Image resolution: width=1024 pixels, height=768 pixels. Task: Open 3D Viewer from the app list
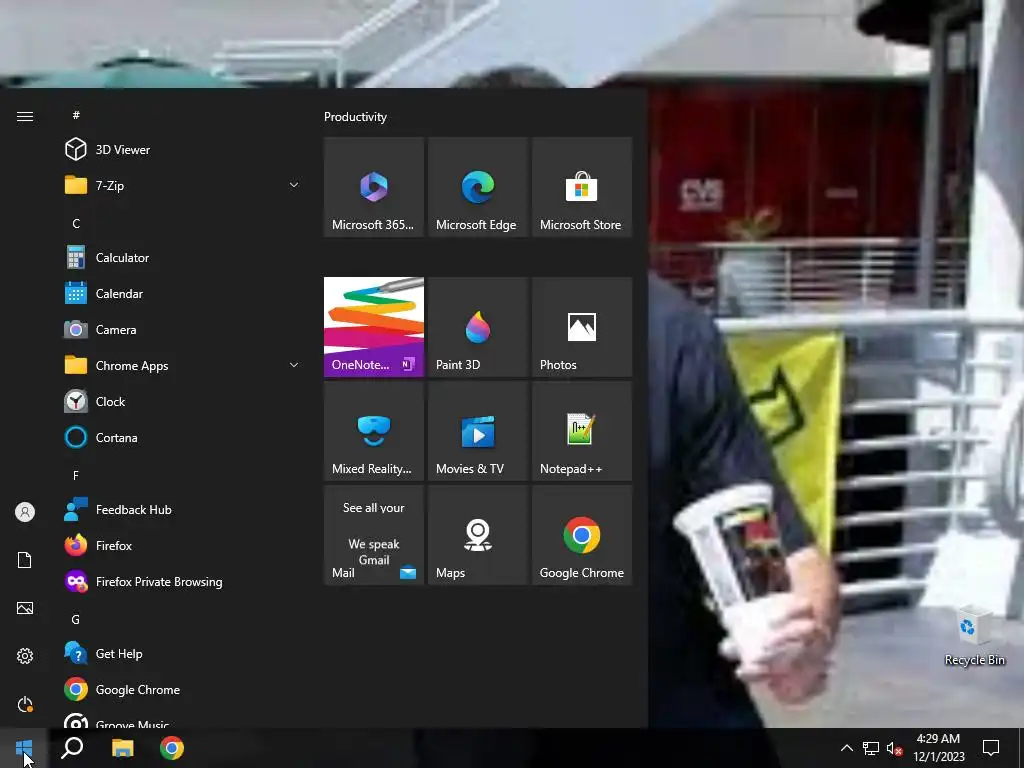183,150
